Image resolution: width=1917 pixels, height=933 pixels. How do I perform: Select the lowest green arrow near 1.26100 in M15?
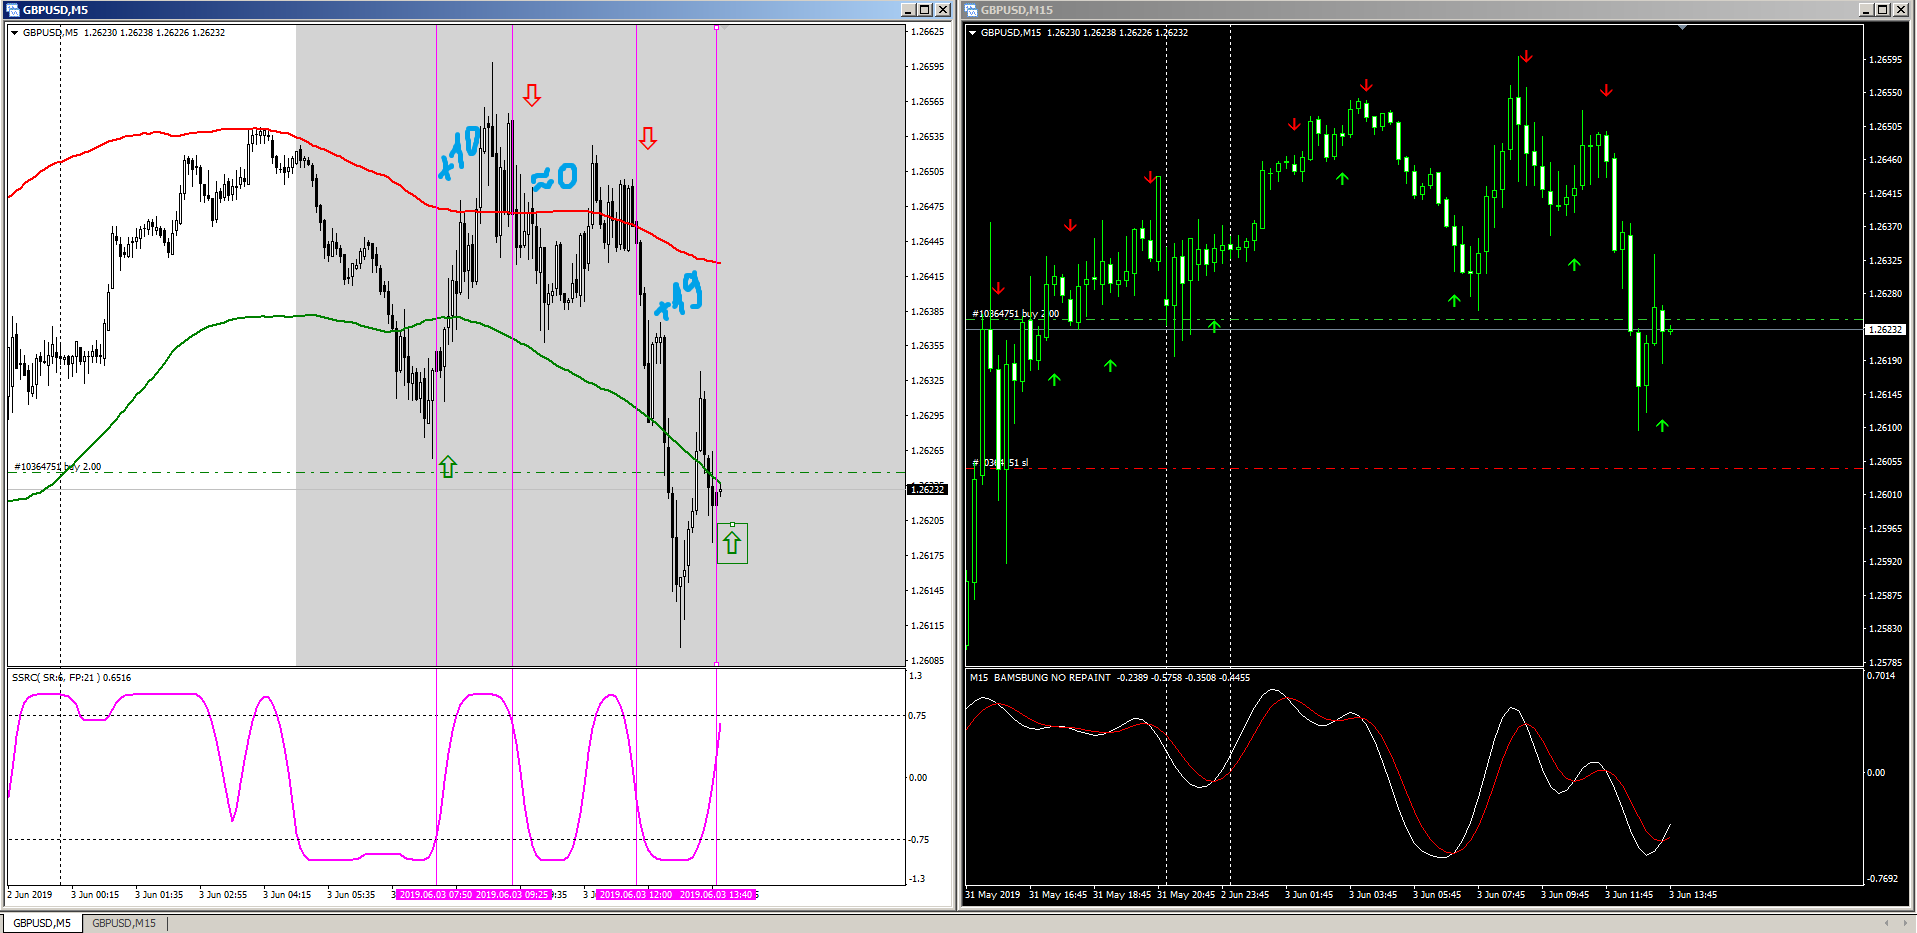(x=1662, y=426)
